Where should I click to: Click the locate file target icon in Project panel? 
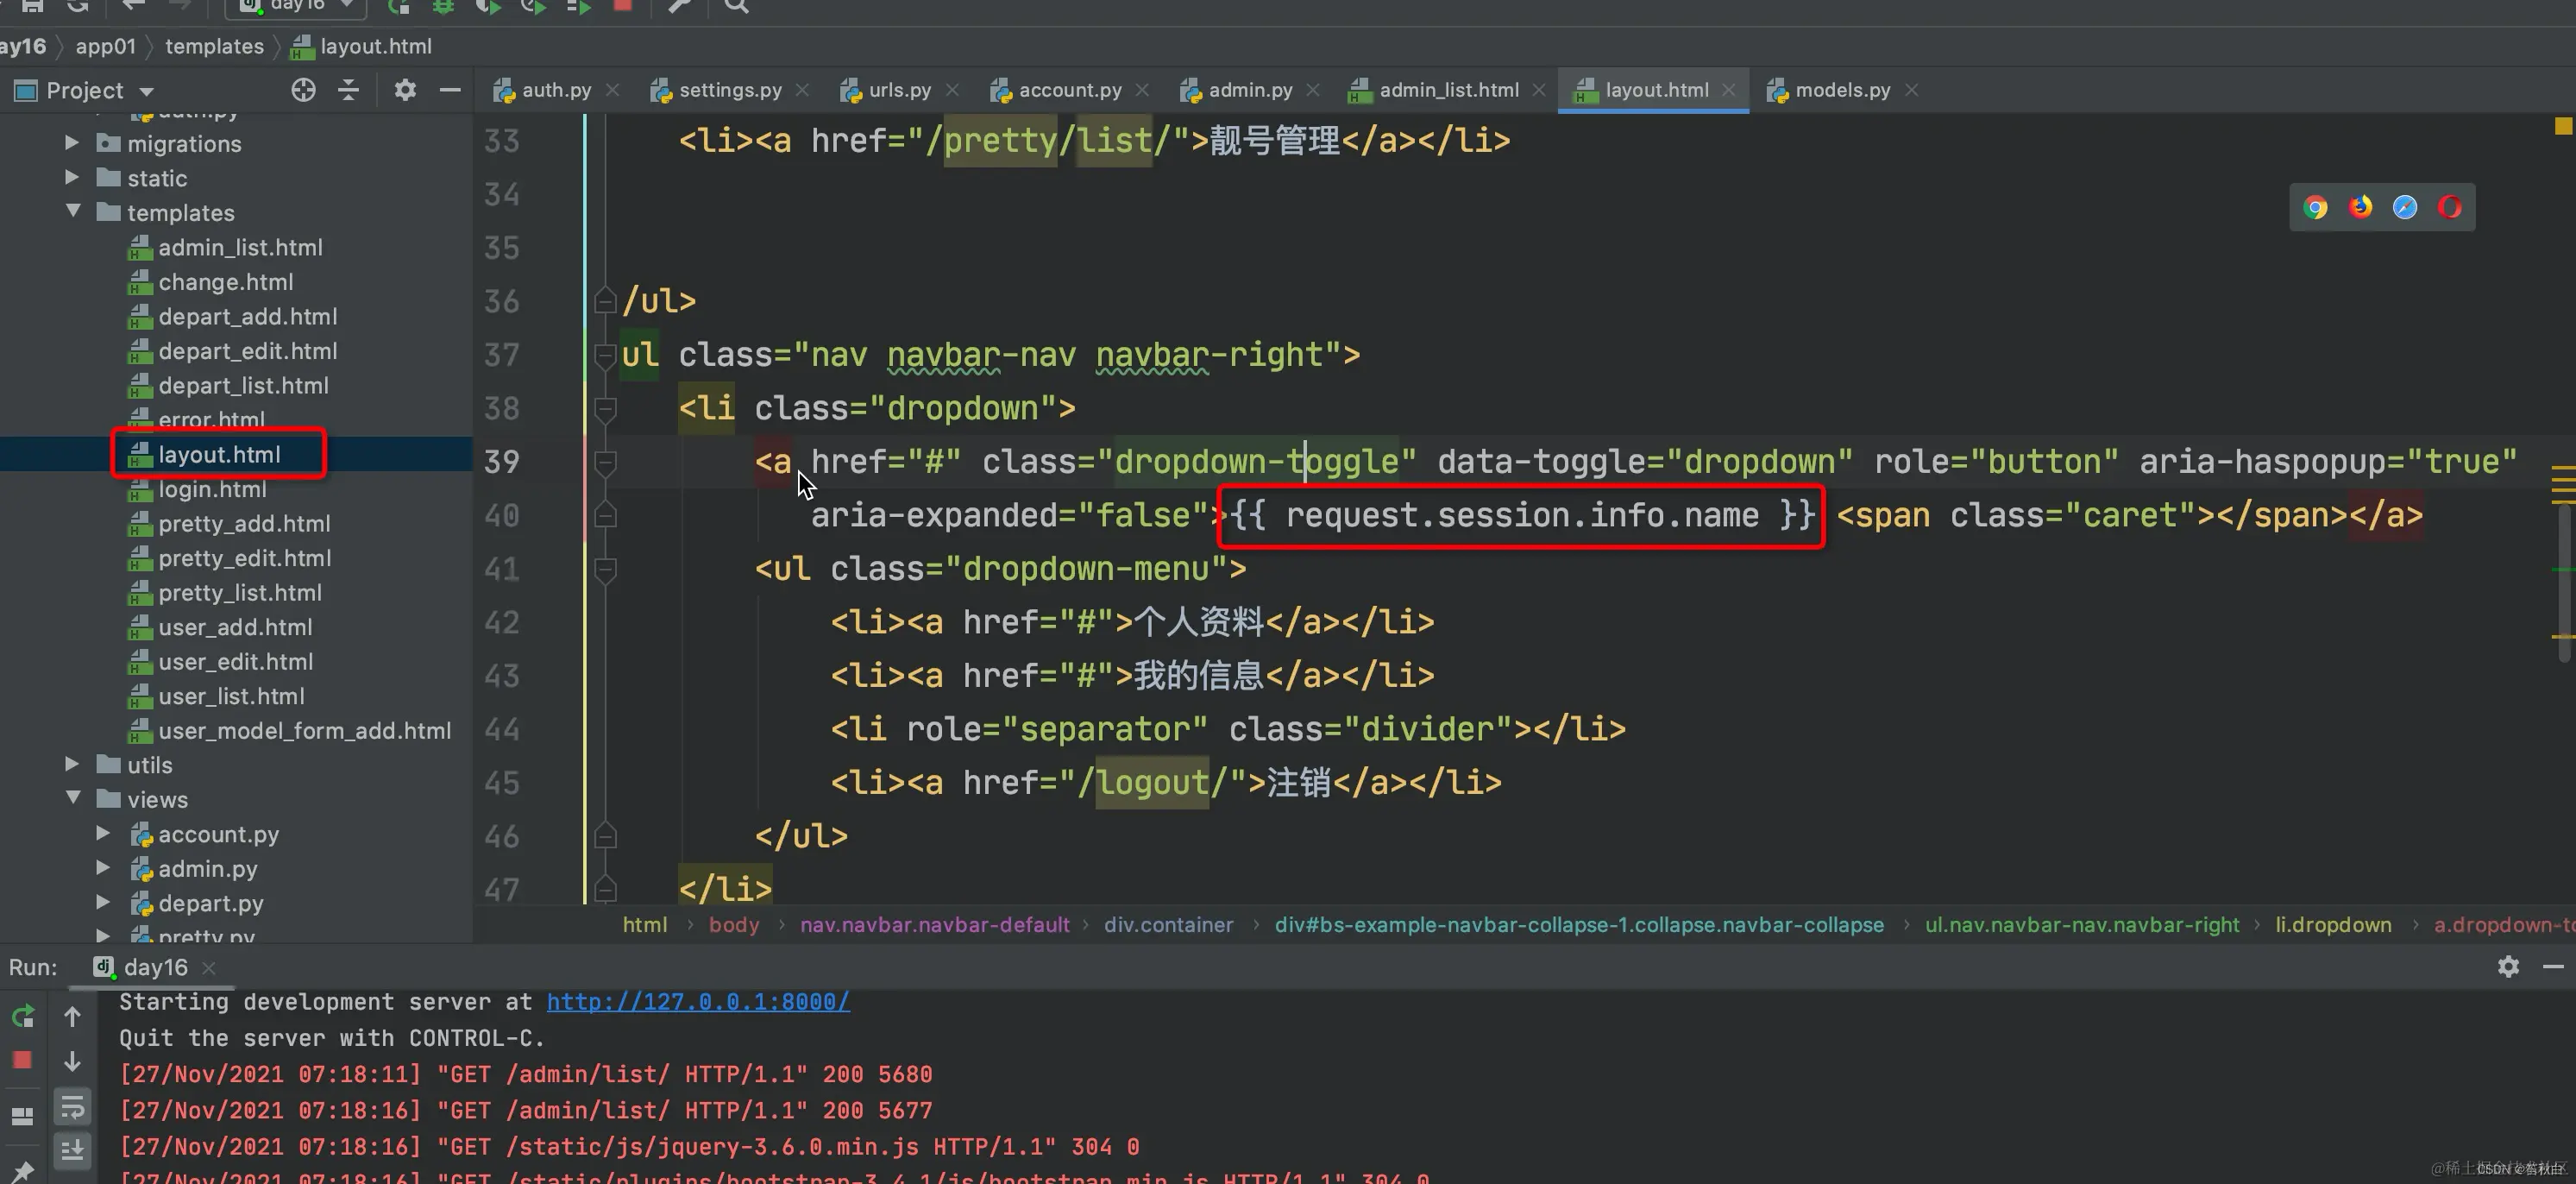point(303,90)
